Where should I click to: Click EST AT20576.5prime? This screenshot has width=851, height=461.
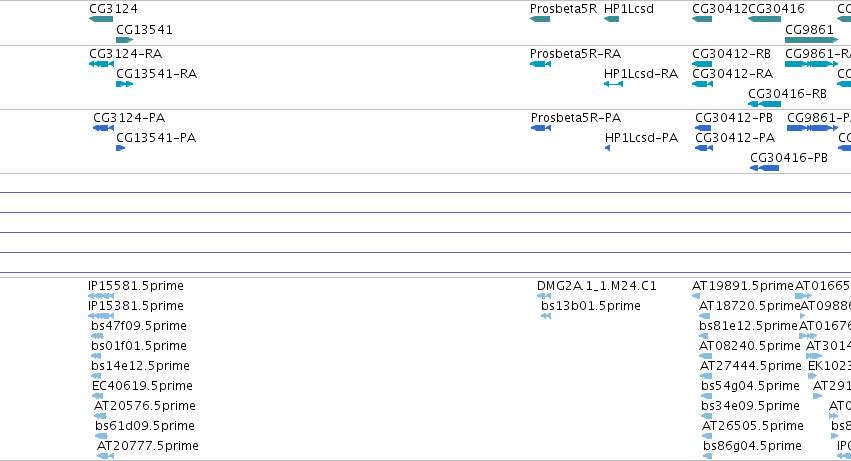(100, 416)
